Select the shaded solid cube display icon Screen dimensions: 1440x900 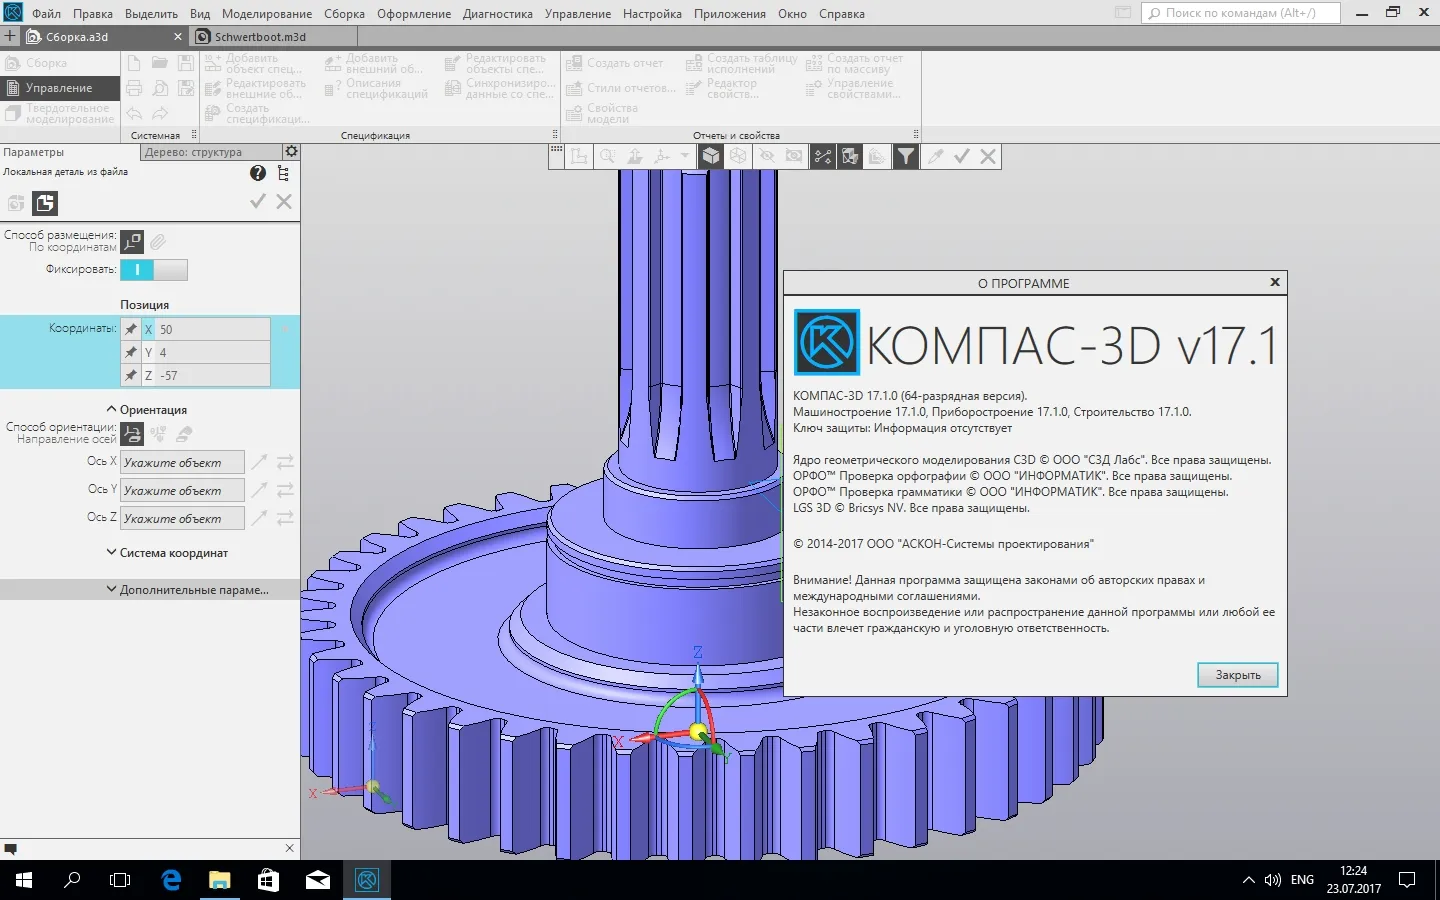(710, 156)
